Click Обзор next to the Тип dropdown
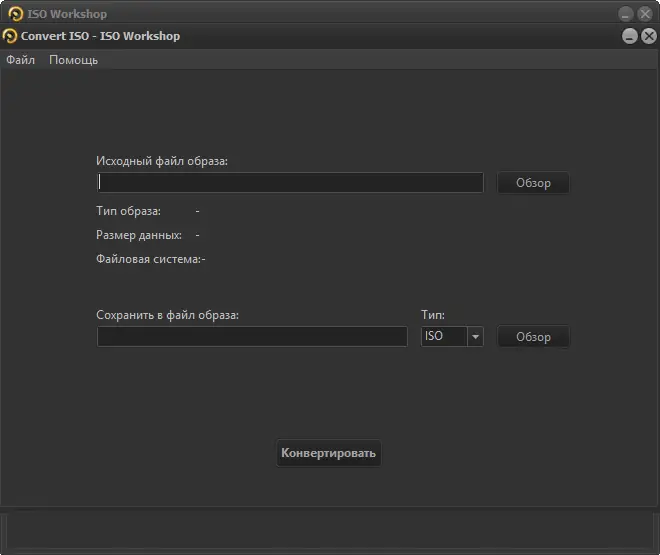Screen dimensions: 660x555 point(533,337)
